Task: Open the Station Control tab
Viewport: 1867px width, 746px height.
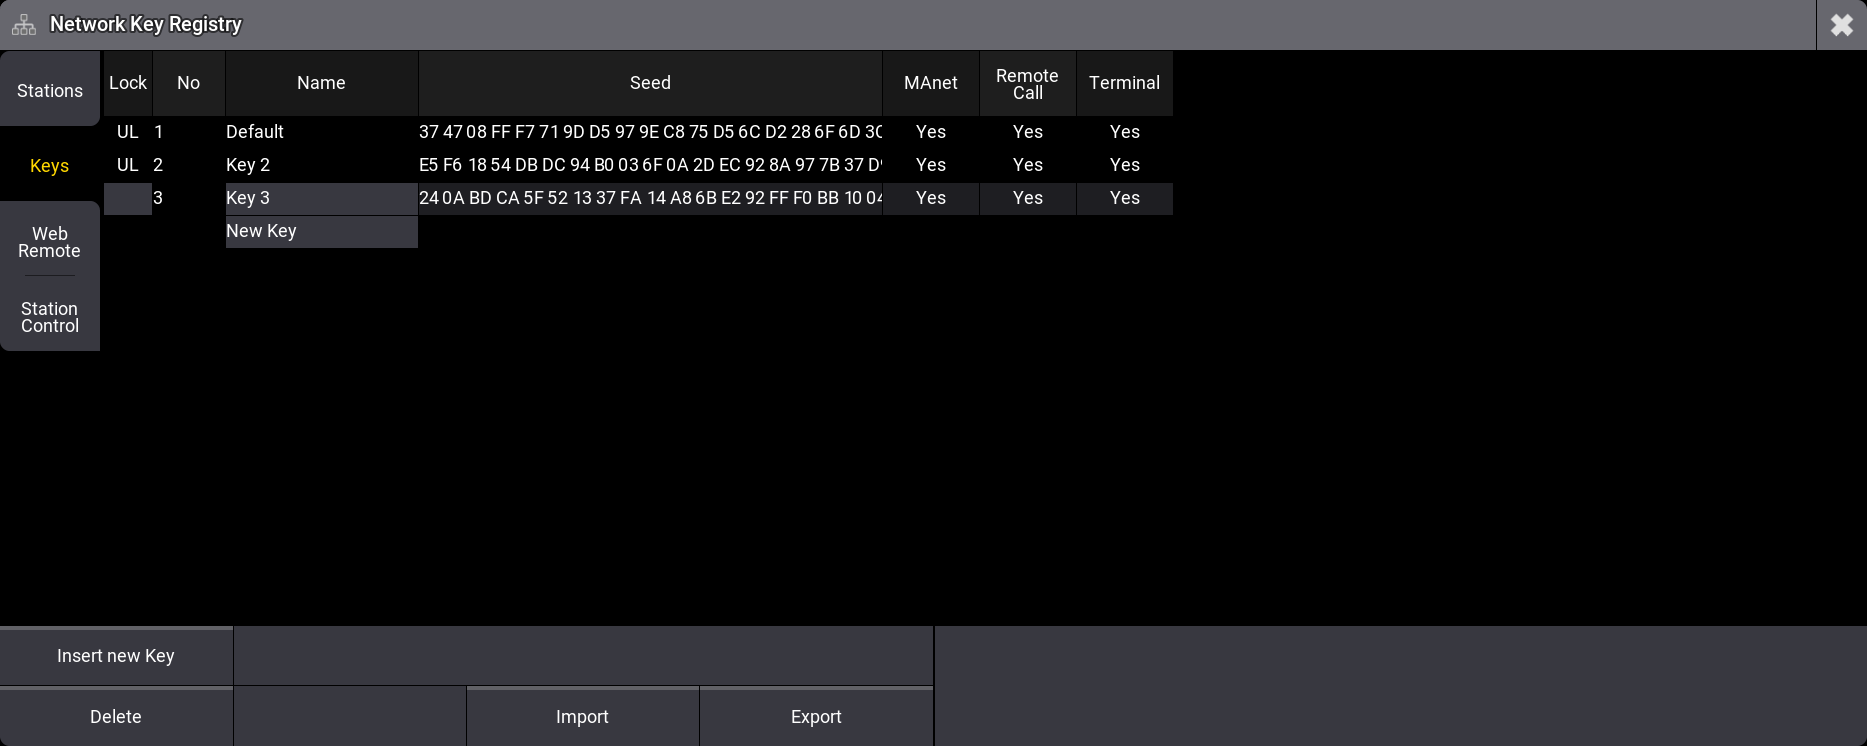Action: [50, 317]
